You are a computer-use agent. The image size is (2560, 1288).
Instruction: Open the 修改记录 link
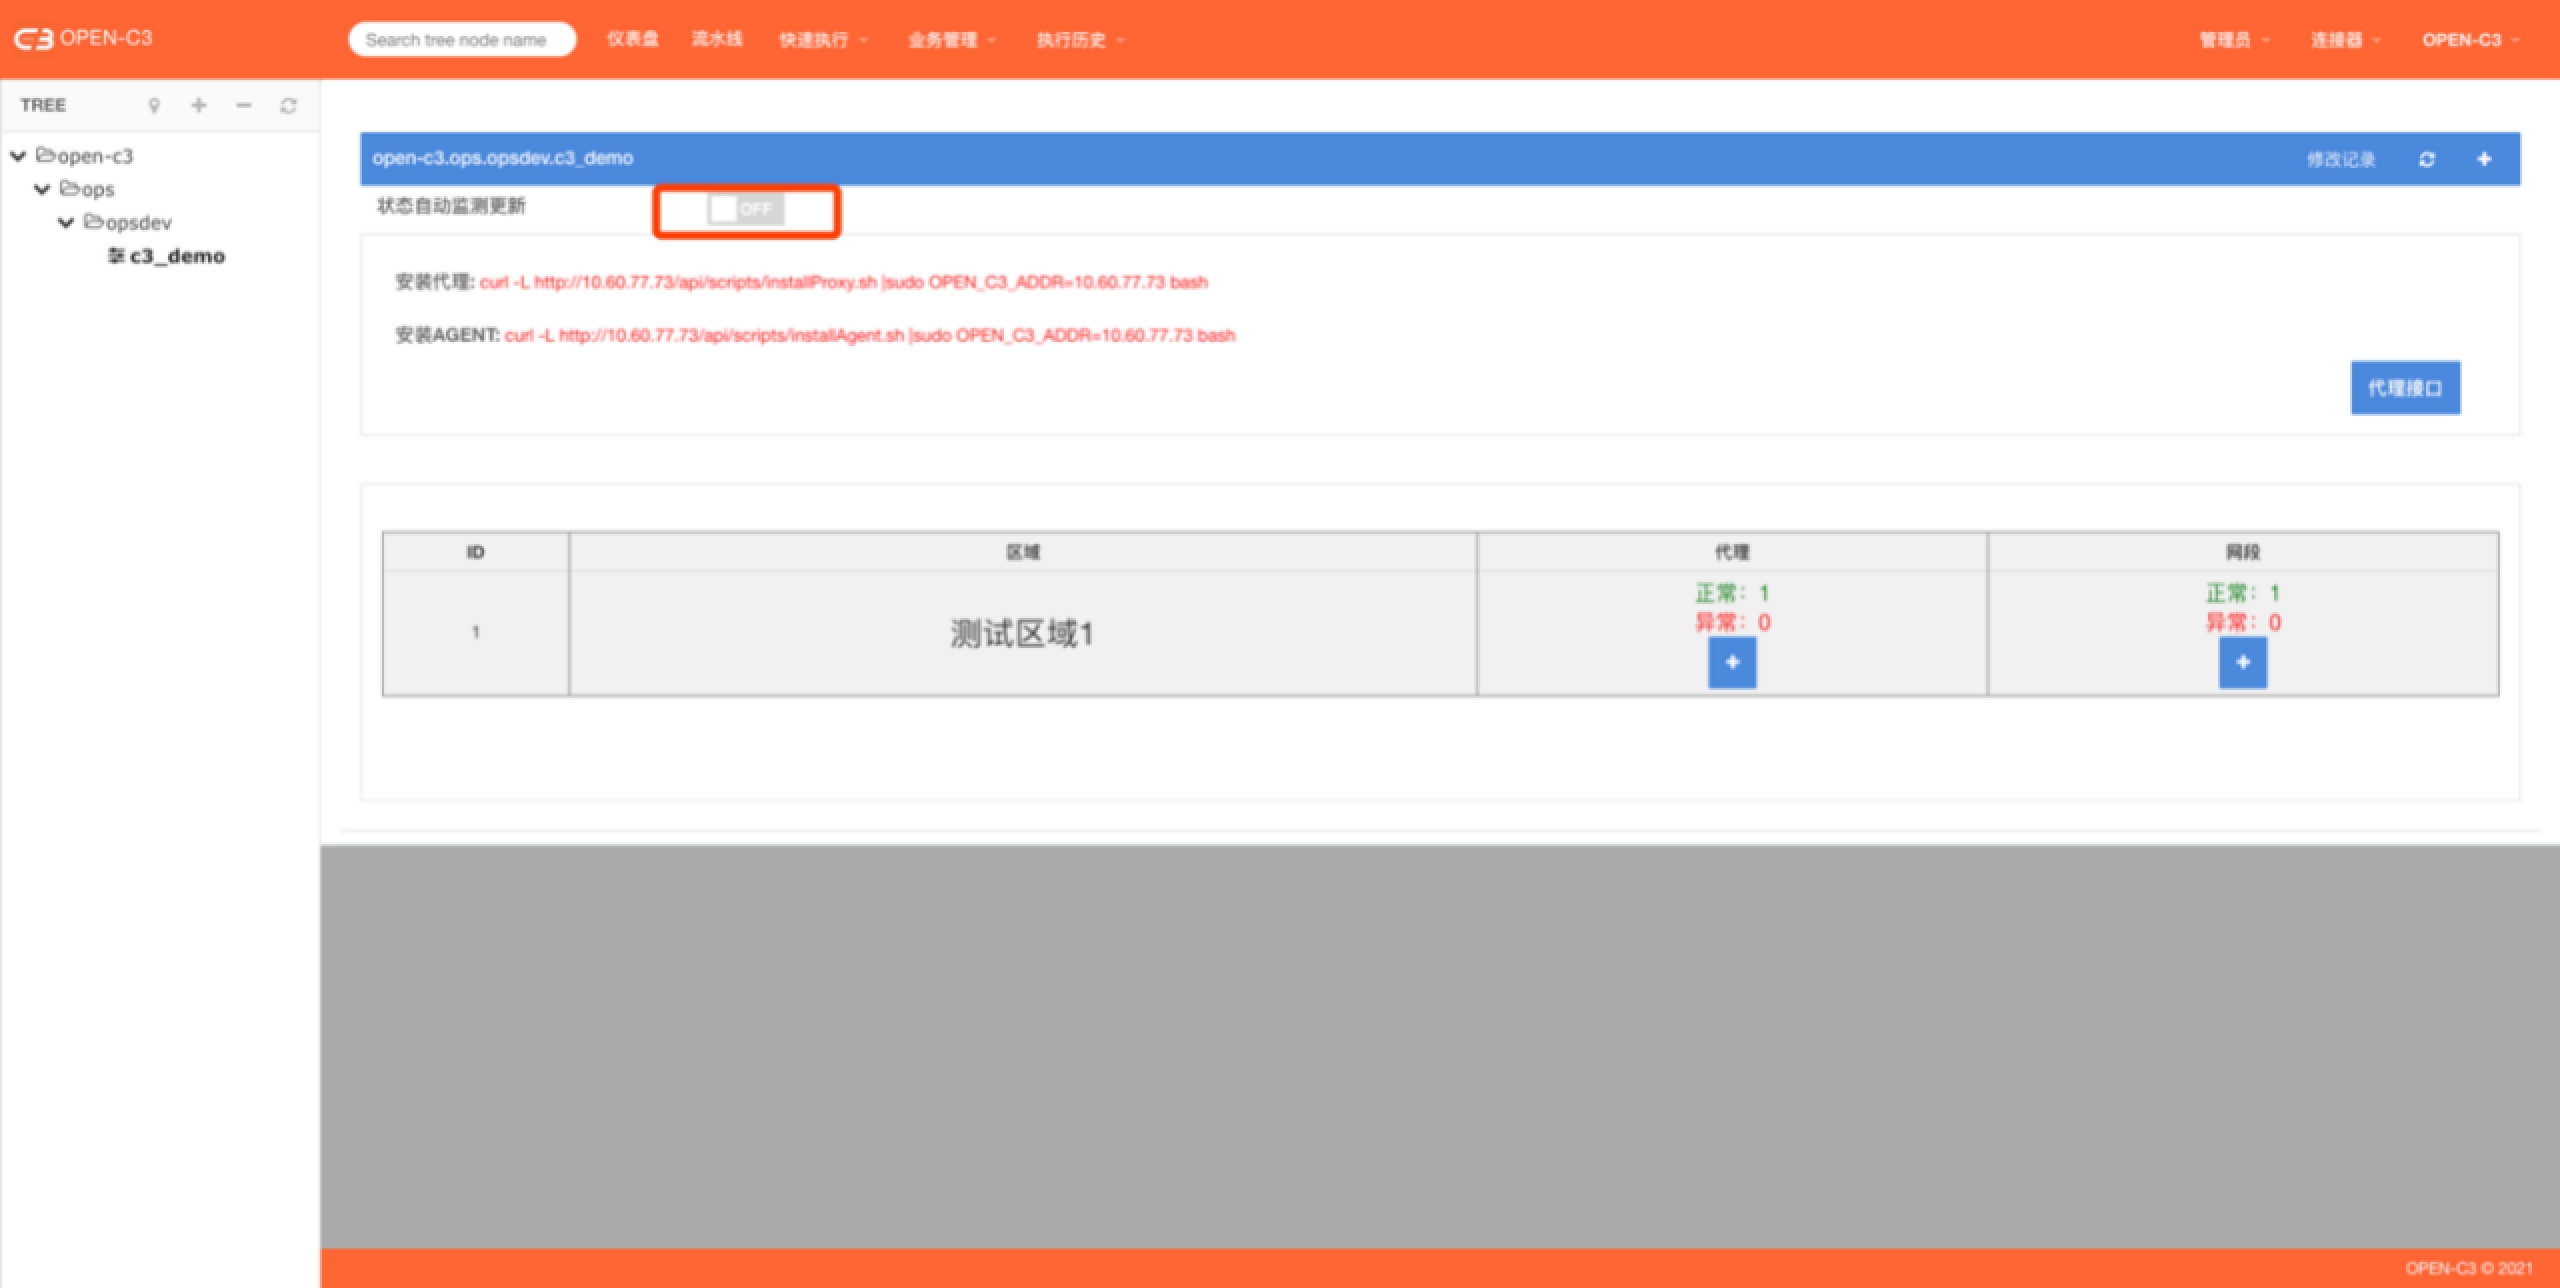2340,159
